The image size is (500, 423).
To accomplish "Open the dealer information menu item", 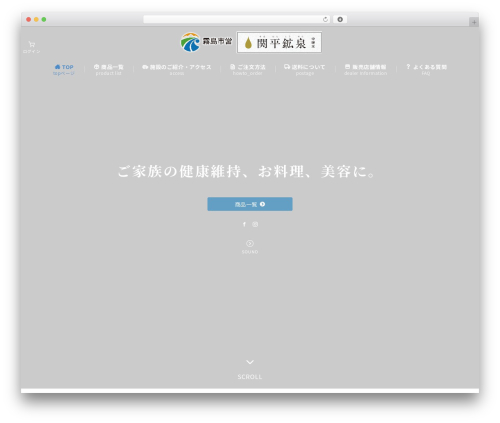I will 365,70.
